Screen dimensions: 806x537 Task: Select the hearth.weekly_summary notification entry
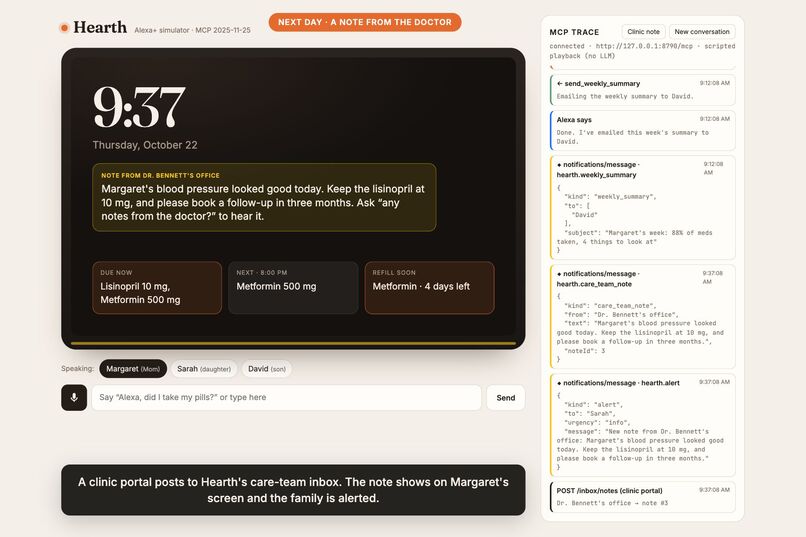[x=643, y=208]
